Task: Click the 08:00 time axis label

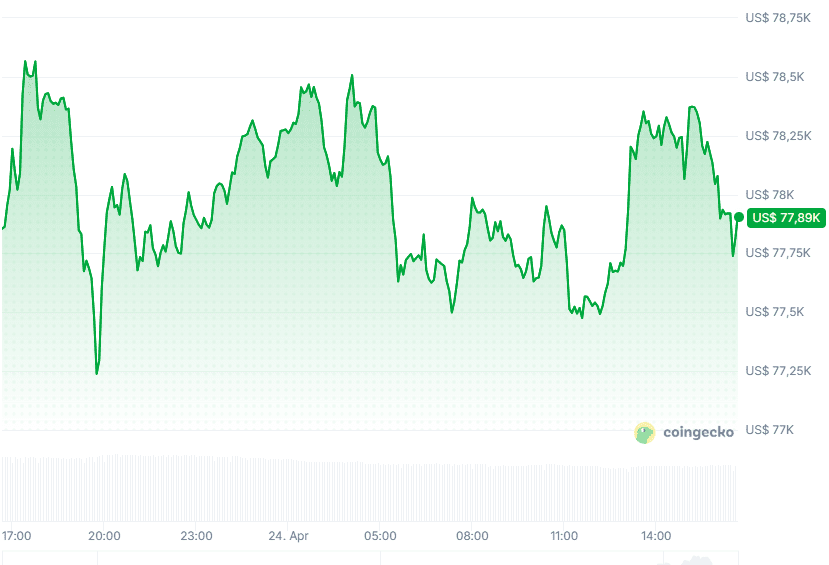Action: 472,536
